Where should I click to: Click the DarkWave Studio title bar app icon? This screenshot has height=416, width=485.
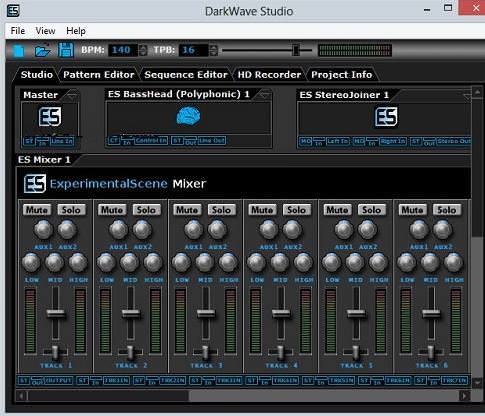(x=13, y=11)
